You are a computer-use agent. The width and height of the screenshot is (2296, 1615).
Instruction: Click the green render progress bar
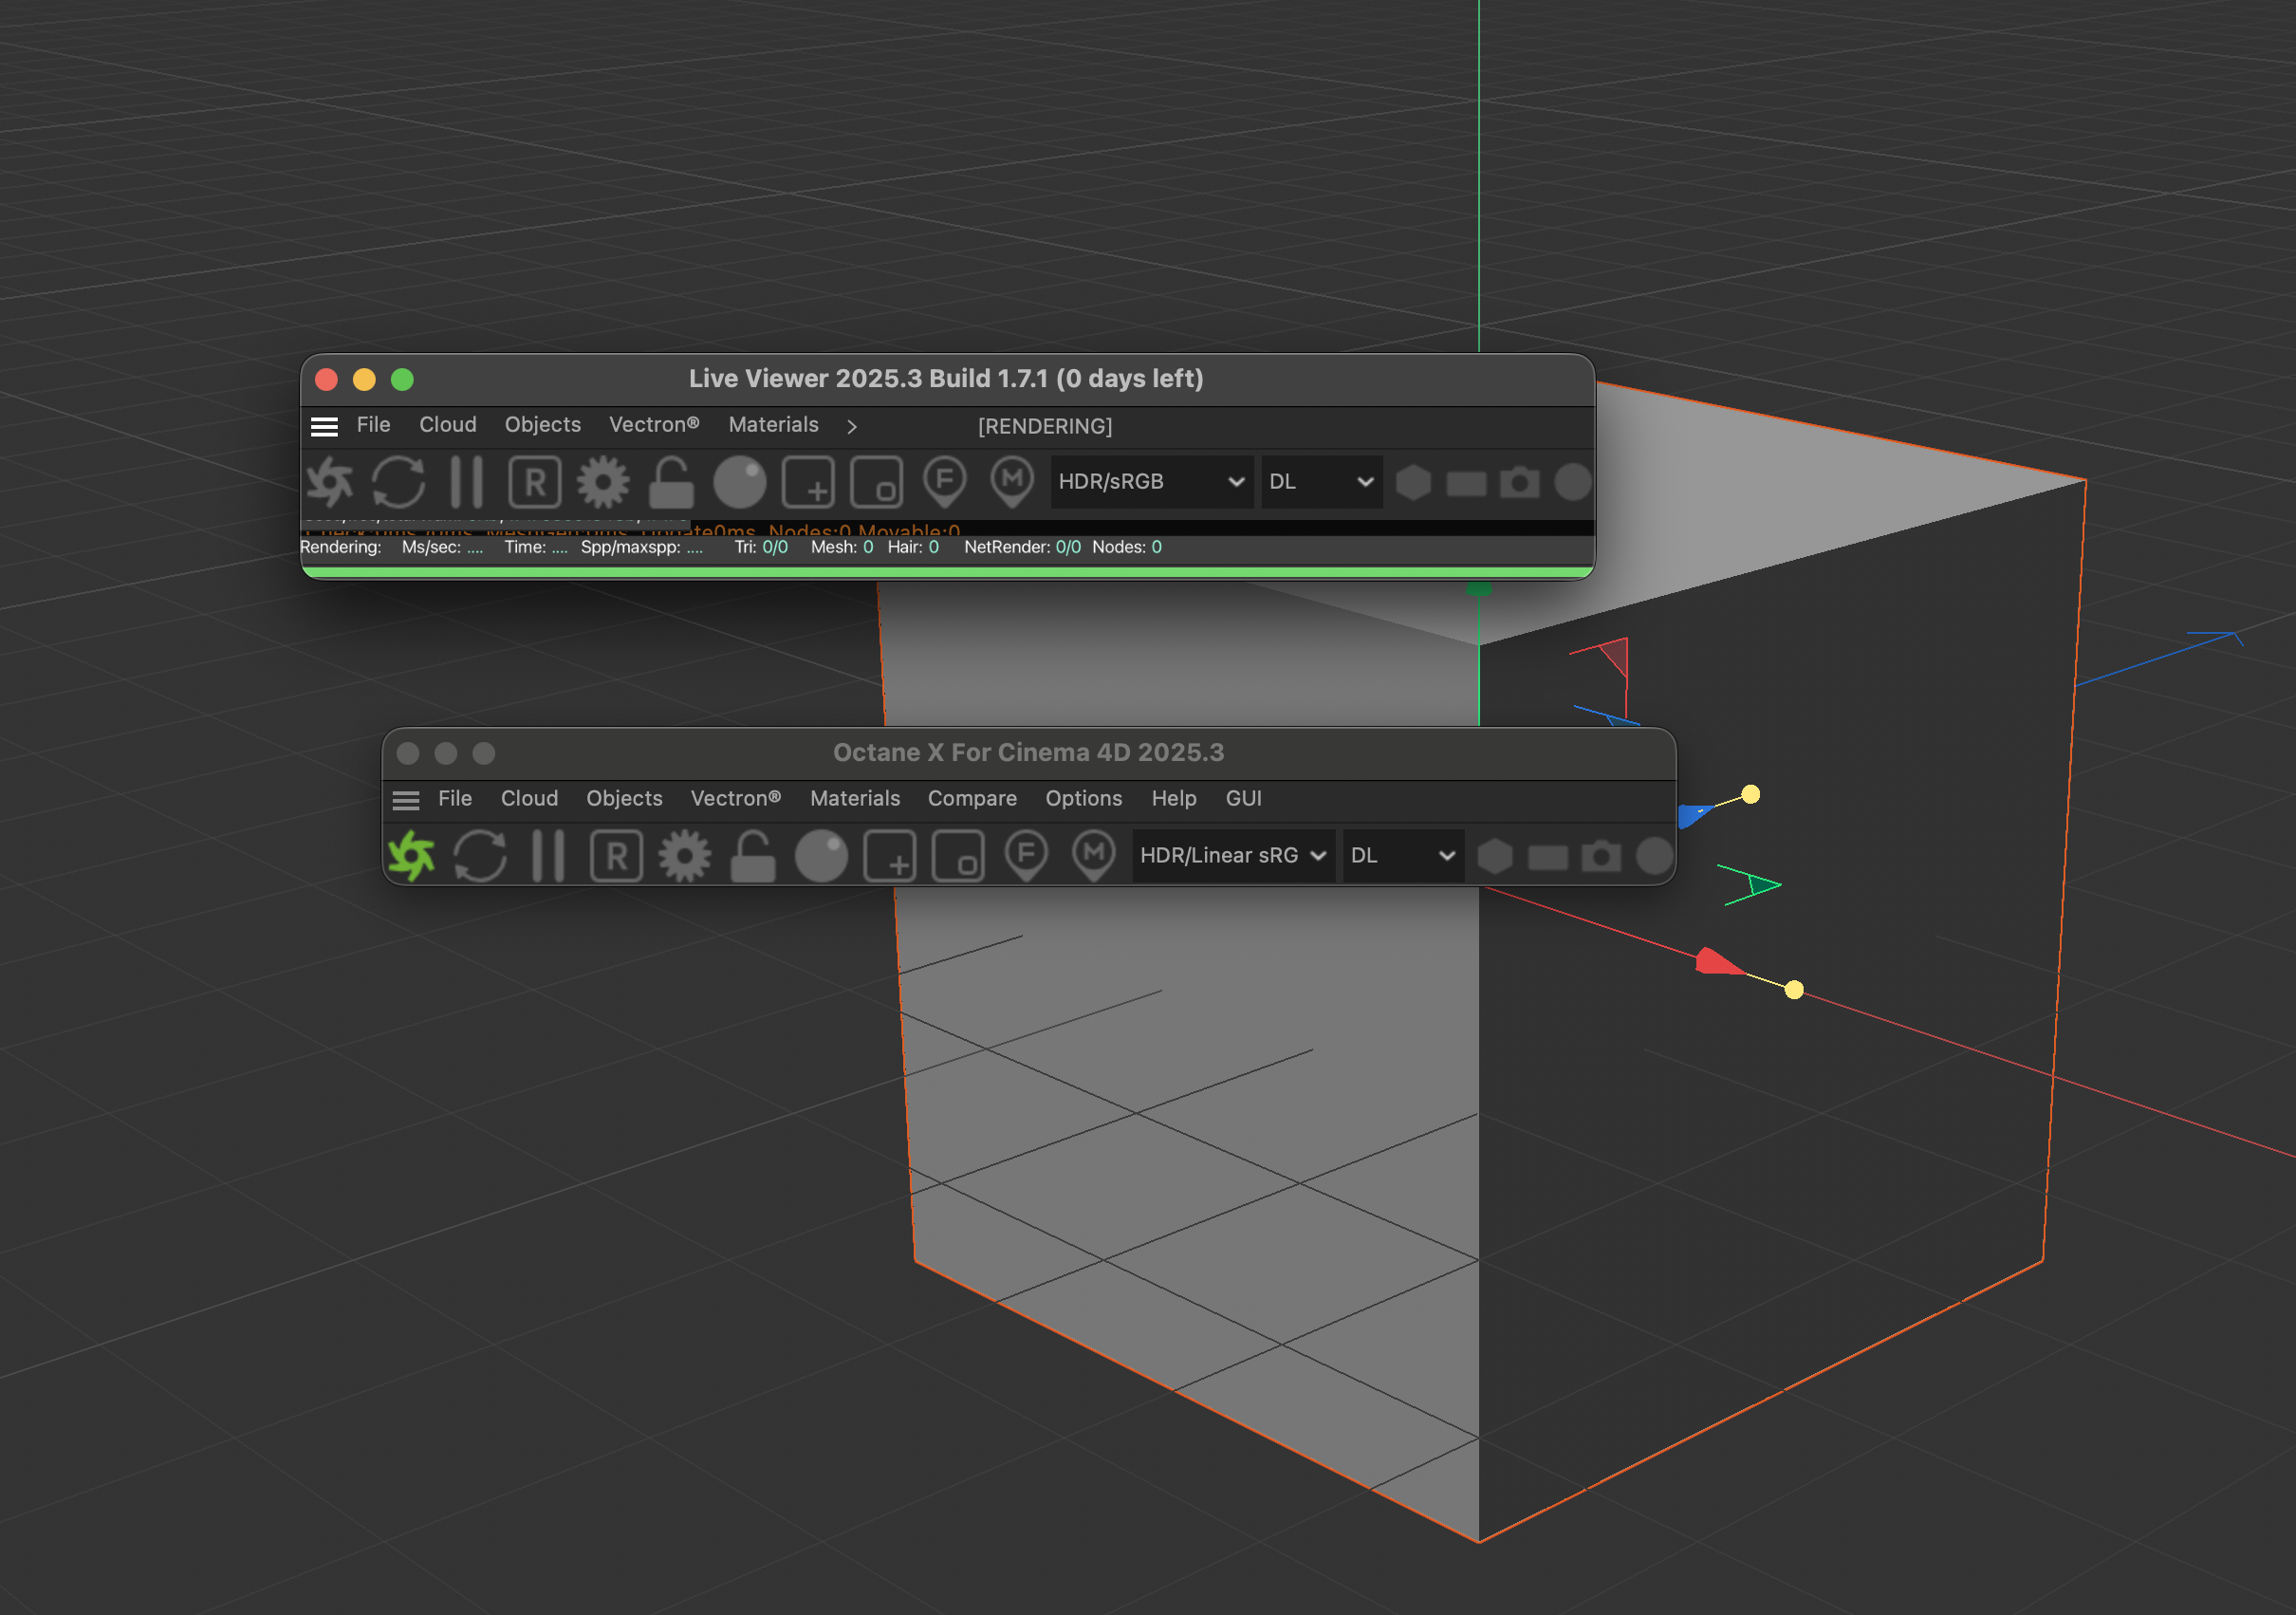pyautogui.click(x=946, y=572)
